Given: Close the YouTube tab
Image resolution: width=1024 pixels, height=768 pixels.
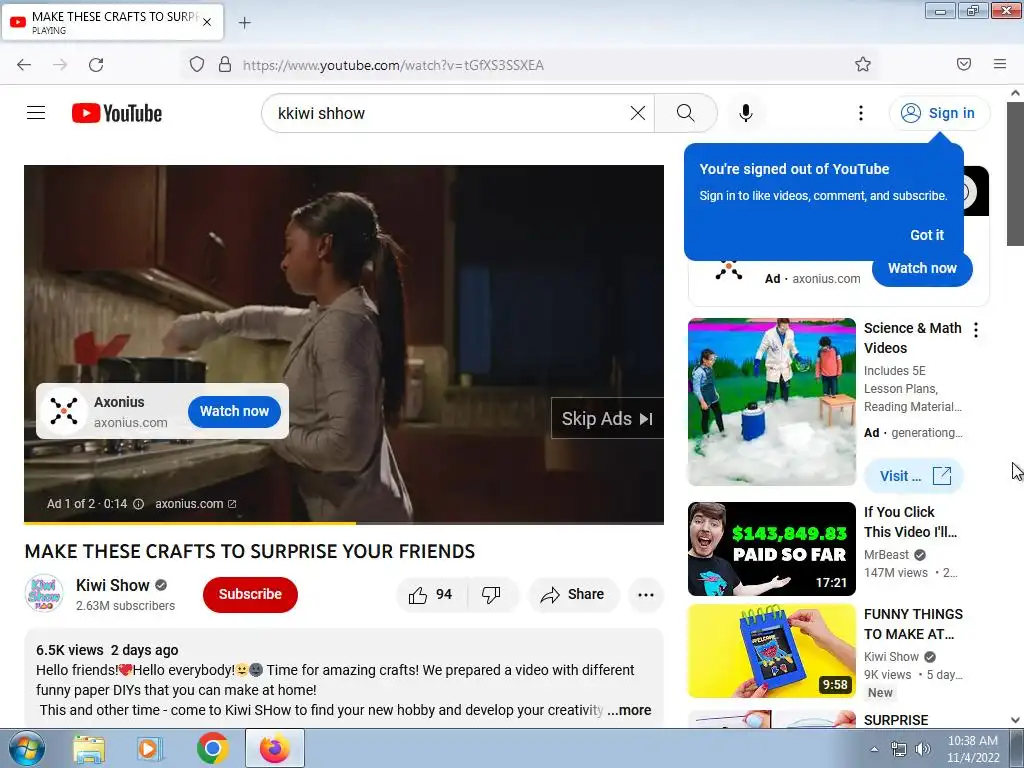Looking at the screenshot, I should pyautogui.click(x=207, y=22).
